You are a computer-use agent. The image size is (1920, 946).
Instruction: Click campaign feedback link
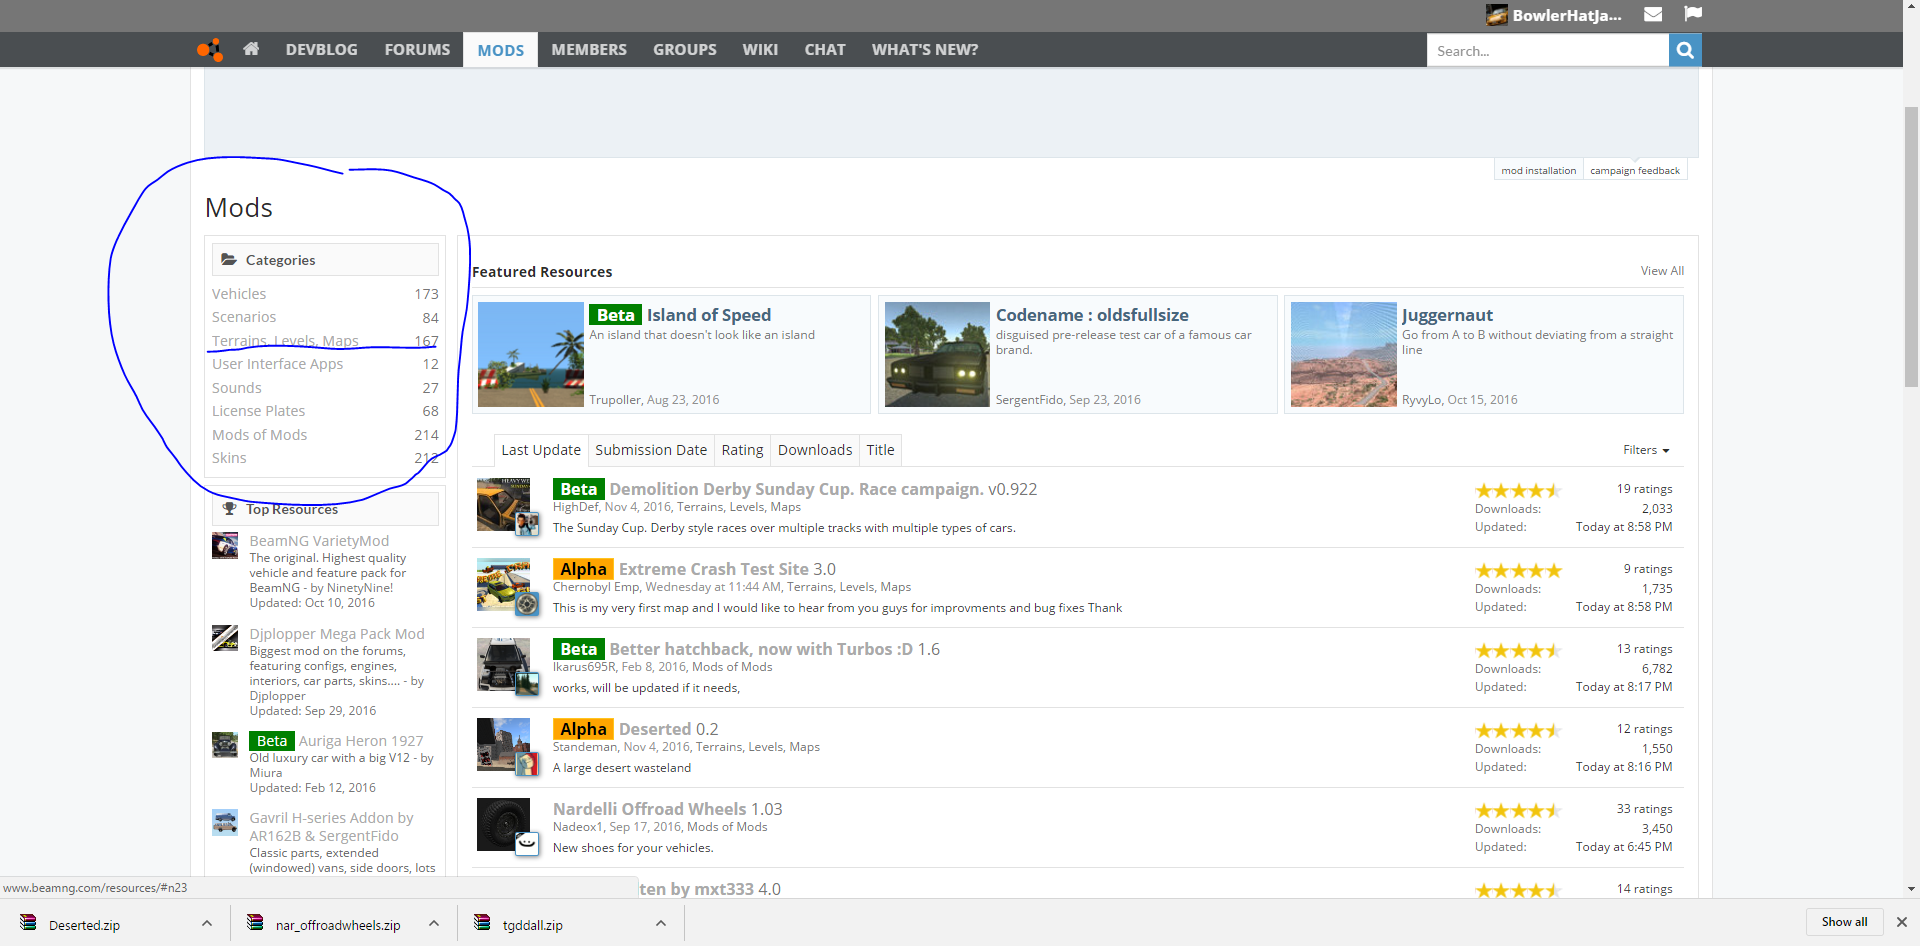pos(1635,170)
